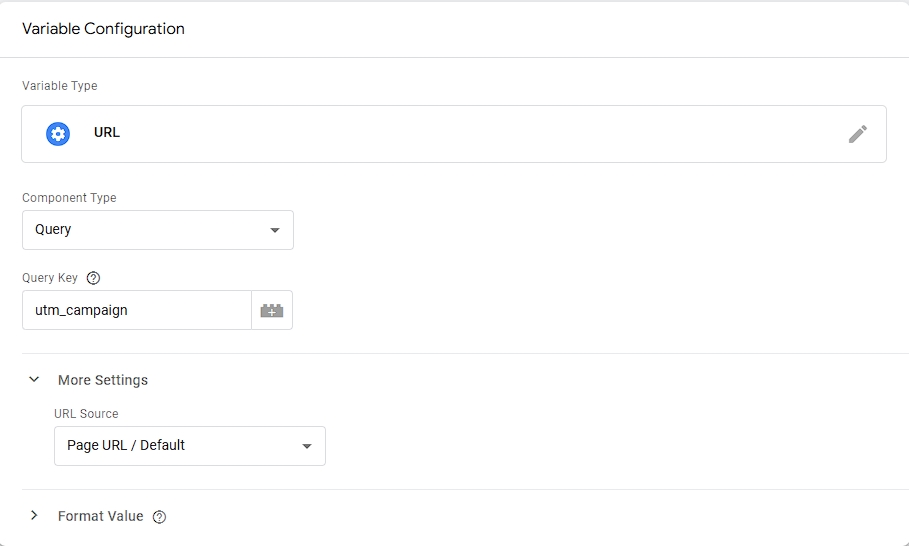Click the Query Key label text
This screenshot has width=909, height=546.
50,278
